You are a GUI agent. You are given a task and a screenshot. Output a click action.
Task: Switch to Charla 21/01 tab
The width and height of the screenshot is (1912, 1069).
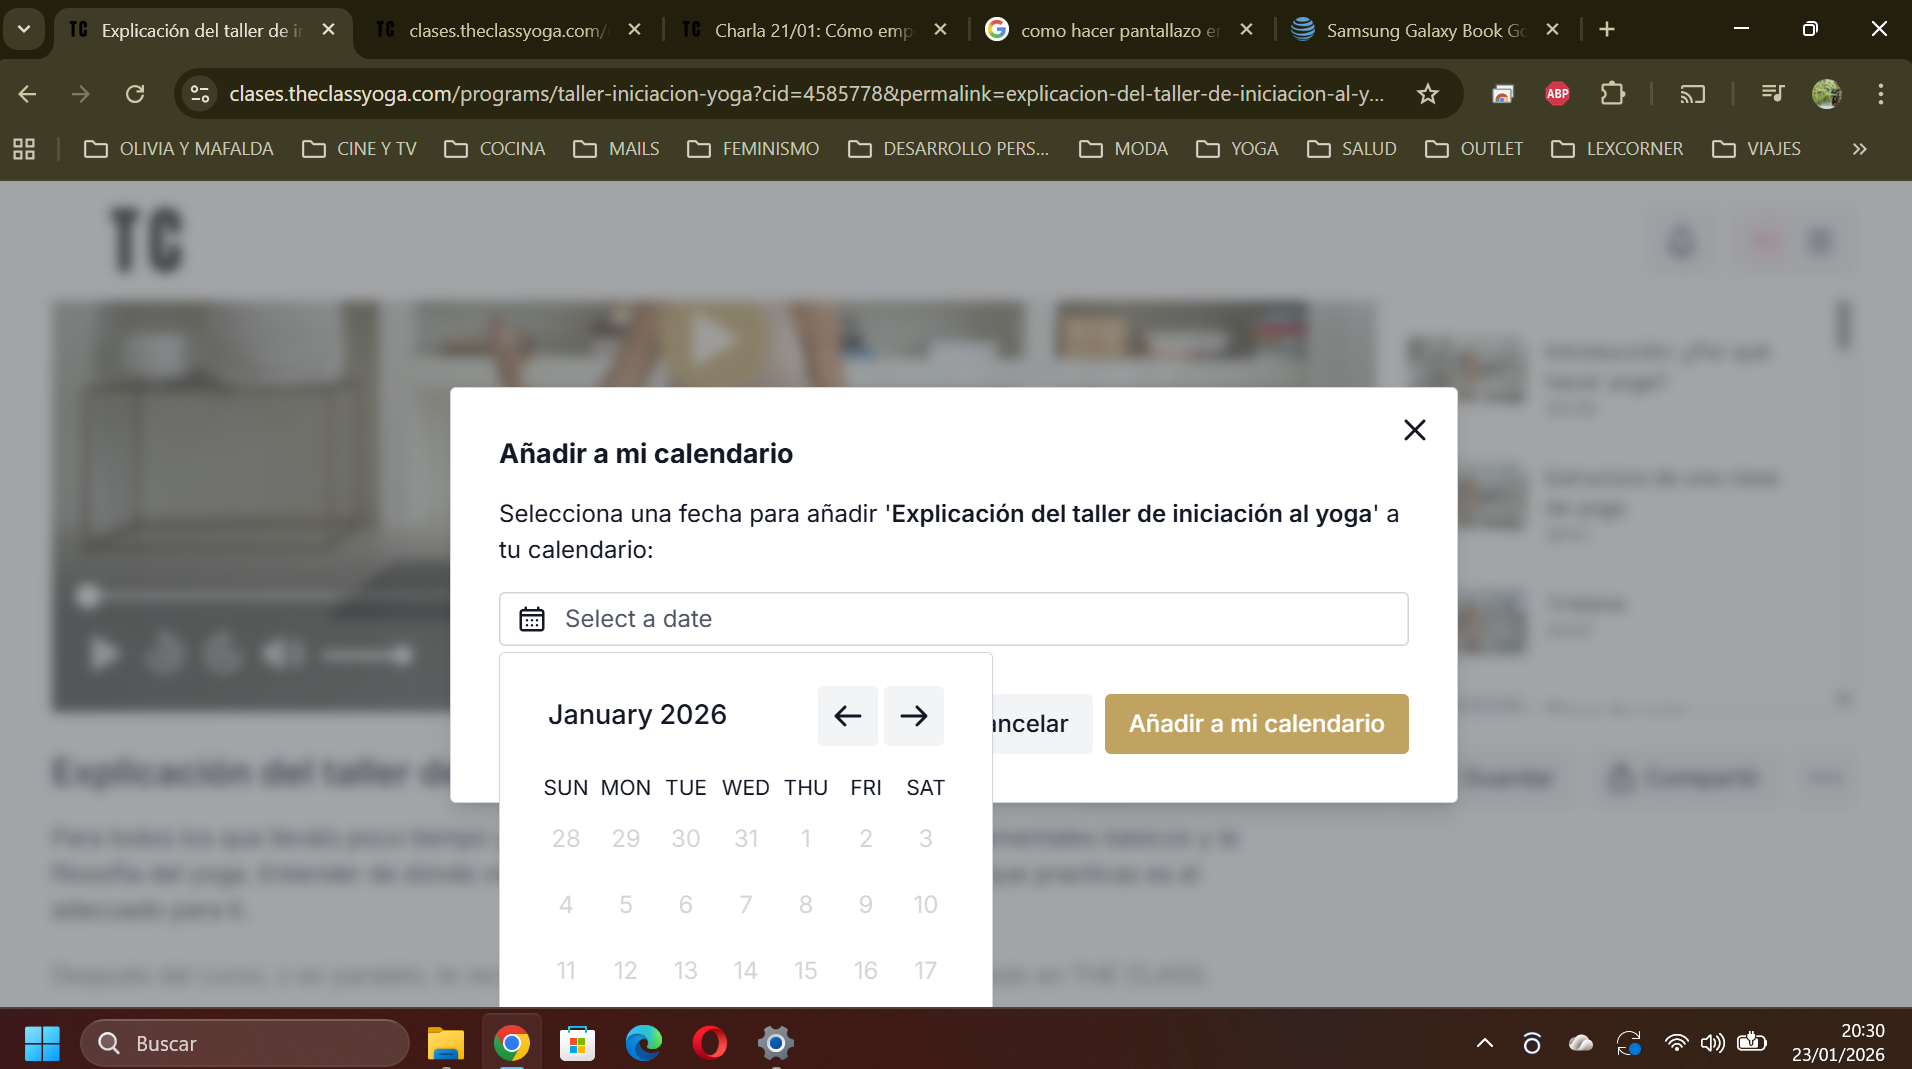(813, 30)
